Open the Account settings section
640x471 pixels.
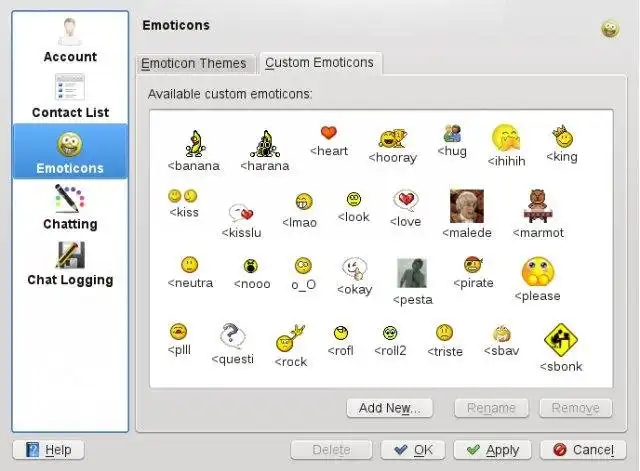coord(70,40)
